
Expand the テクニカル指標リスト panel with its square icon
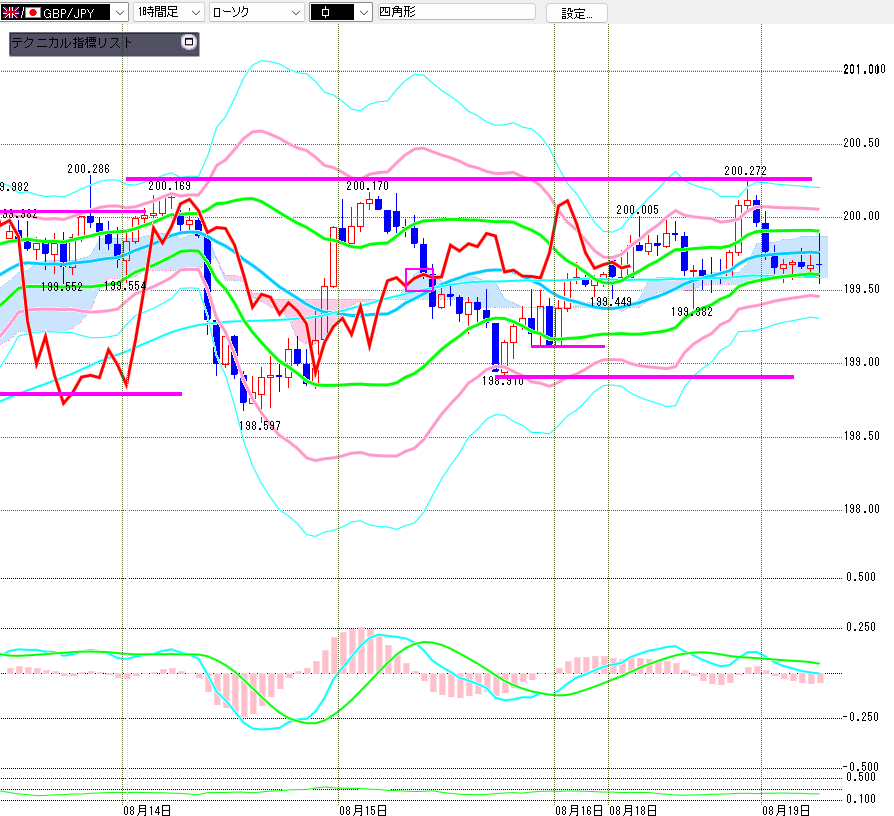pyautogui.click(x=188, y=42)
